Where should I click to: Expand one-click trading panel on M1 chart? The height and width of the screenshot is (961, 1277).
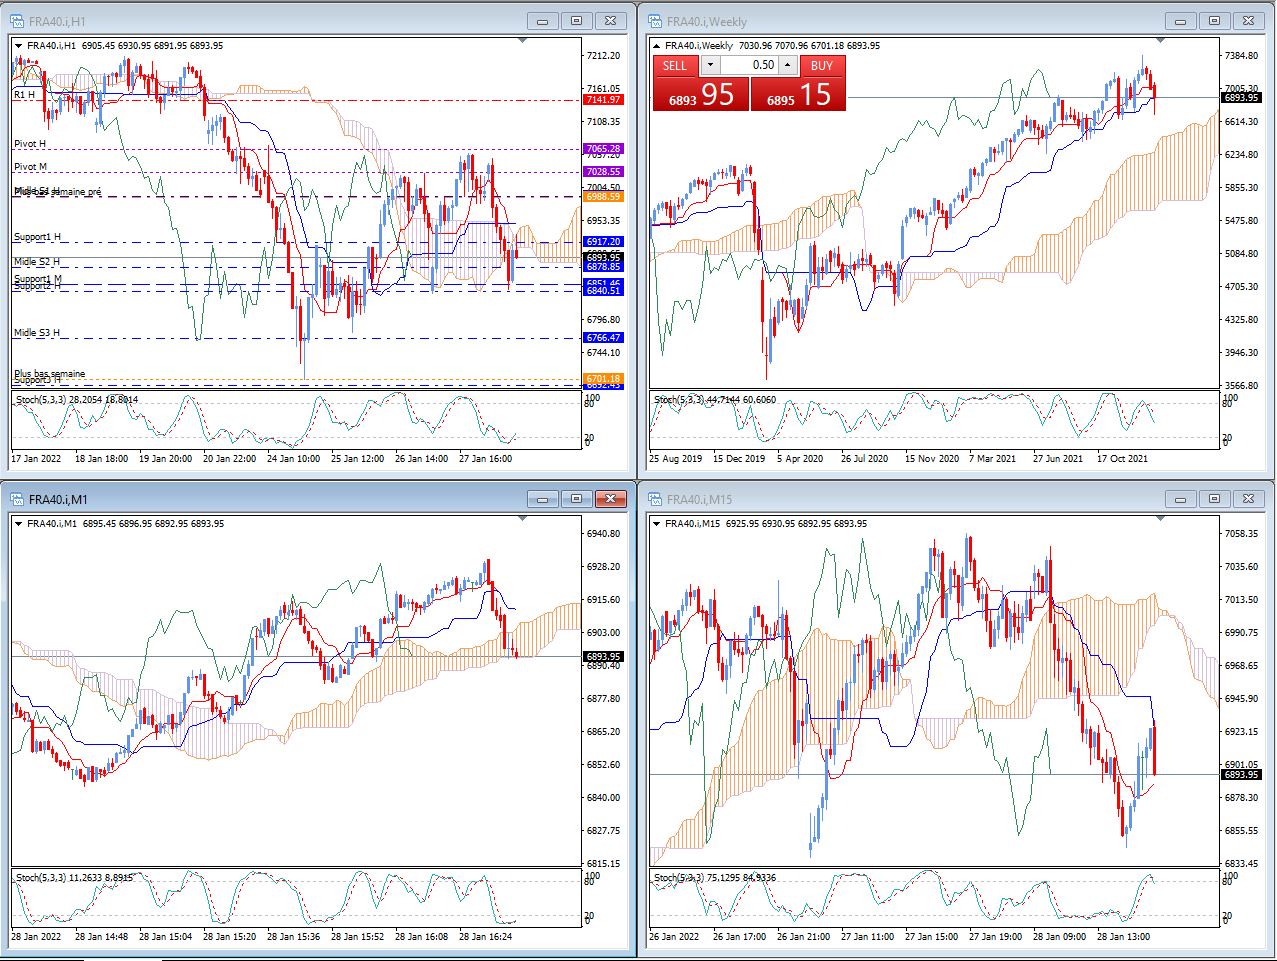[18, 524]
